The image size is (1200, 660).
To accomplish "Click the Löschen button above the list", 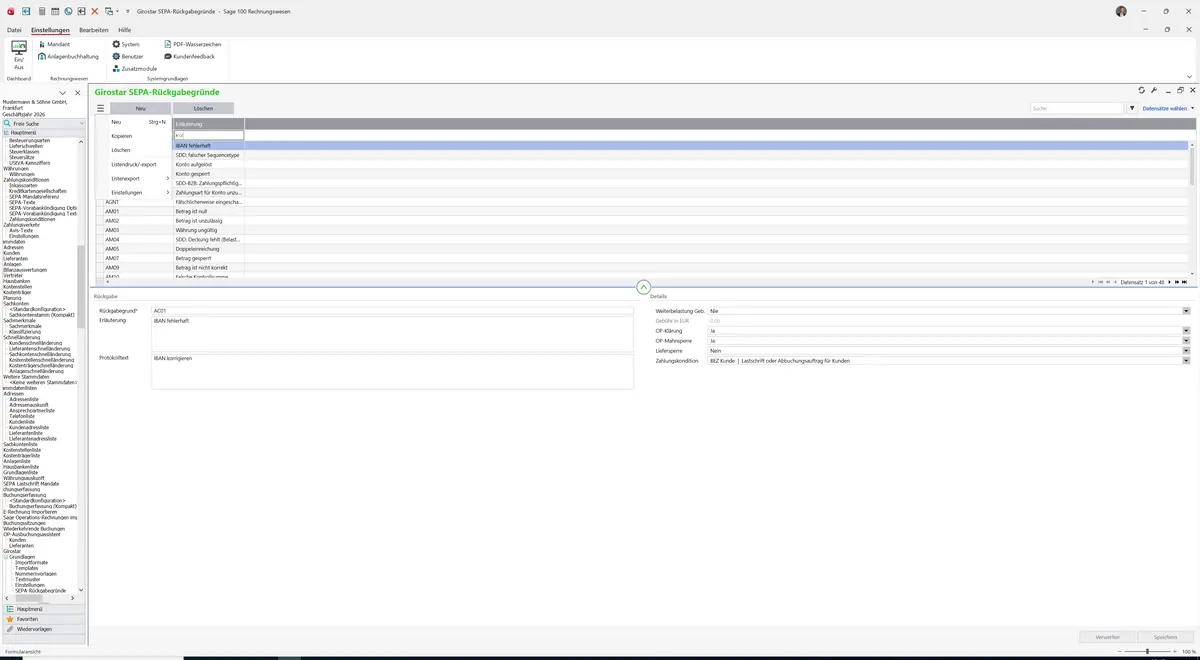I will (x=203, y=108).
